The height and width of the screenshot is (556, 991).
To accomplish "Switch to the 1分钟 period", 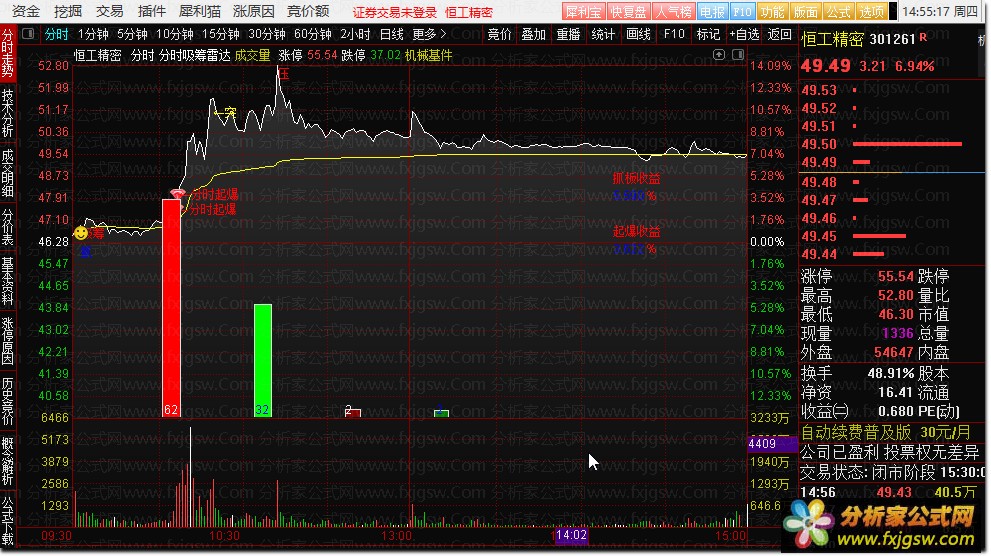I will 92,34.
